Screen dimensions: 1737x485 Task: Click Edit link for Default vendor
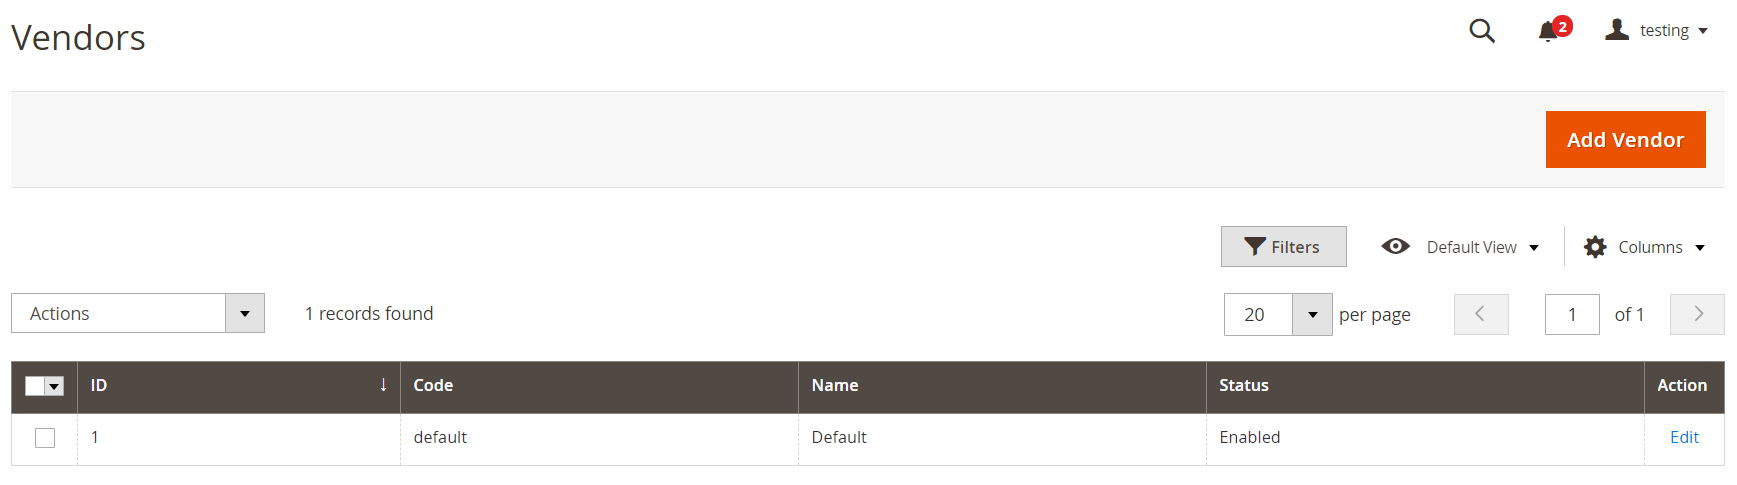(1684, 437)
